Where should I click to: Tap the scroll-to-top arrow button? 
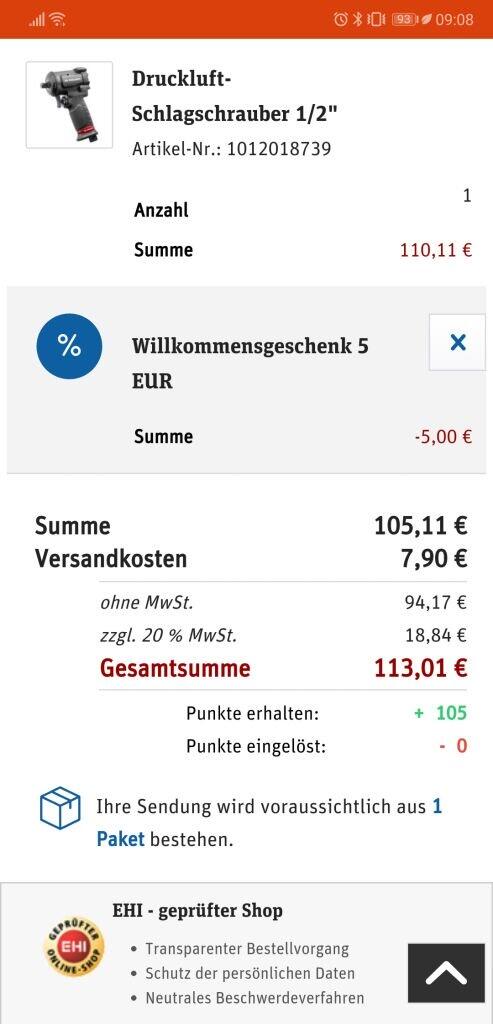[x=447, y=972]
